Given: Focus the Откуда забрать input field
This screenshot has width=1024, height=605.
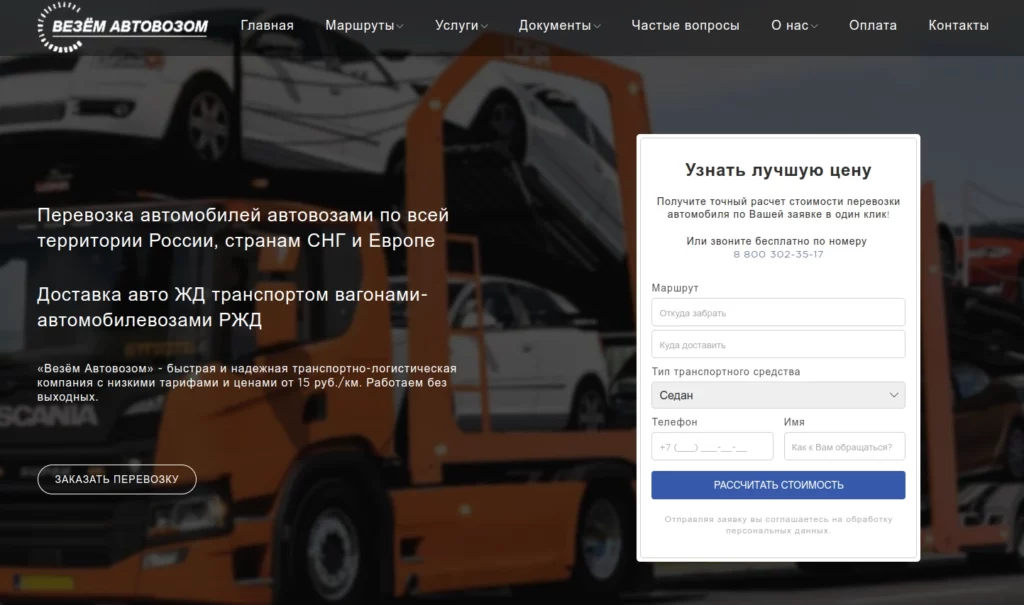Looking at the screenshot, I should click(x=778, y=312).
